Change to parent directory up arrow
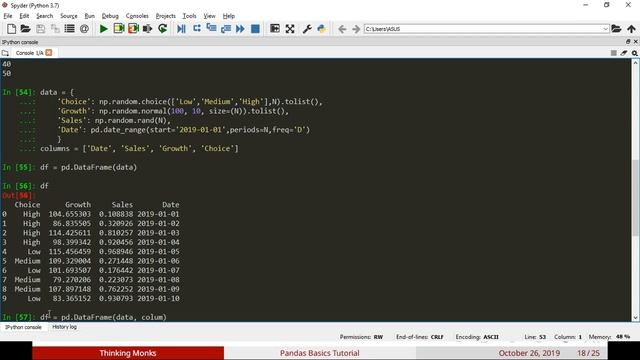 pyautogui.click(x=631, y=29)
